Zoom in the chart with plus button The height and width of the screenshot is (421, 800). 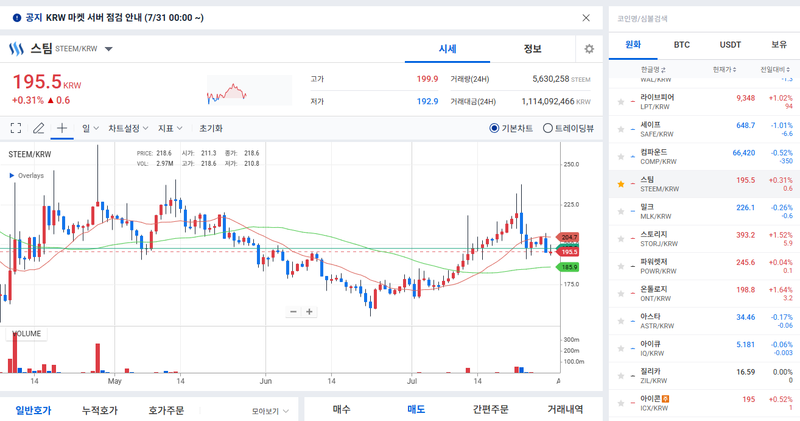coord(309,312)
